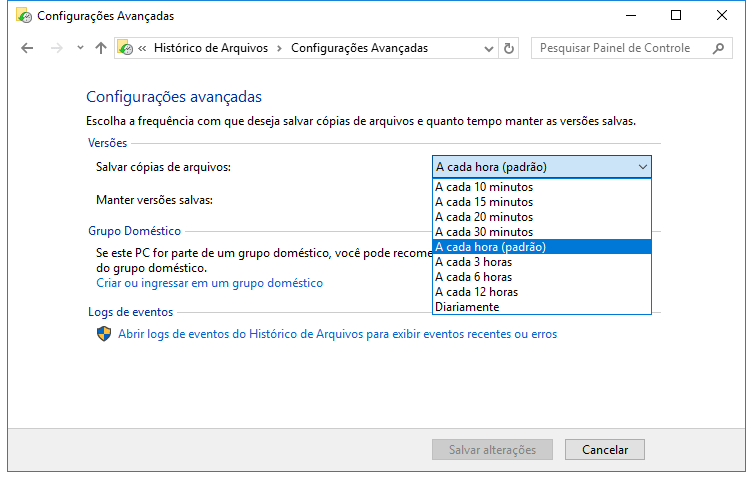Click Configurações Avançadas breadcrumb segment

359,48
